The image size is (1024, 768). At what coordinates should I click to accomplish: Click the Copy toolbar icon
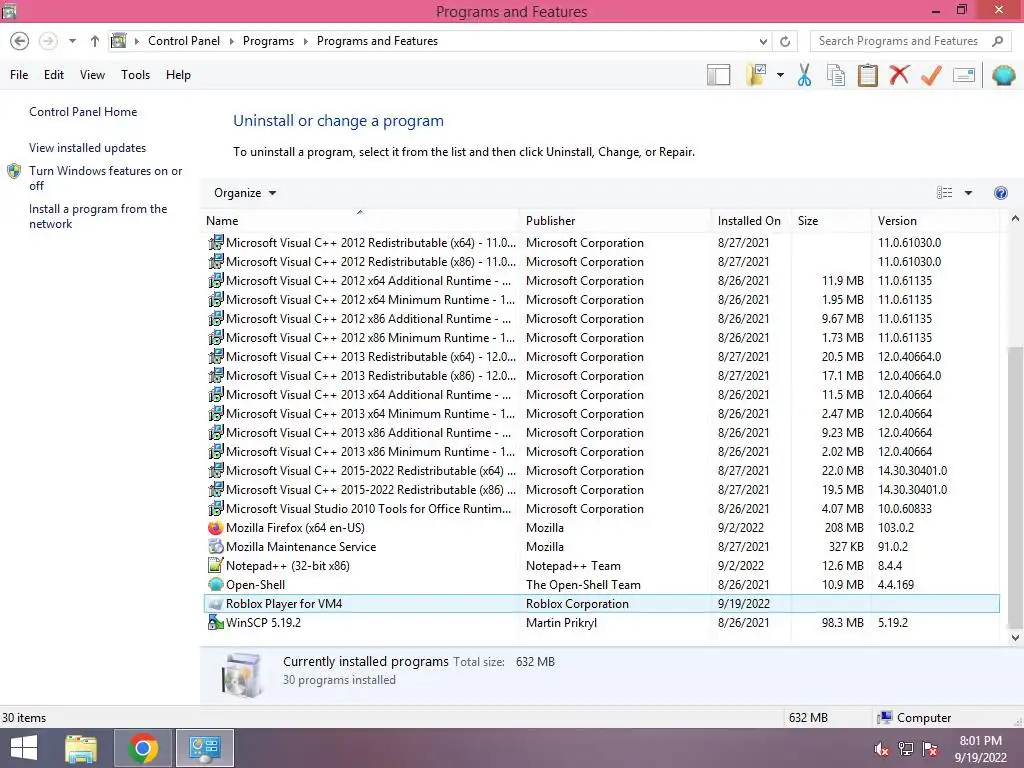836,75
